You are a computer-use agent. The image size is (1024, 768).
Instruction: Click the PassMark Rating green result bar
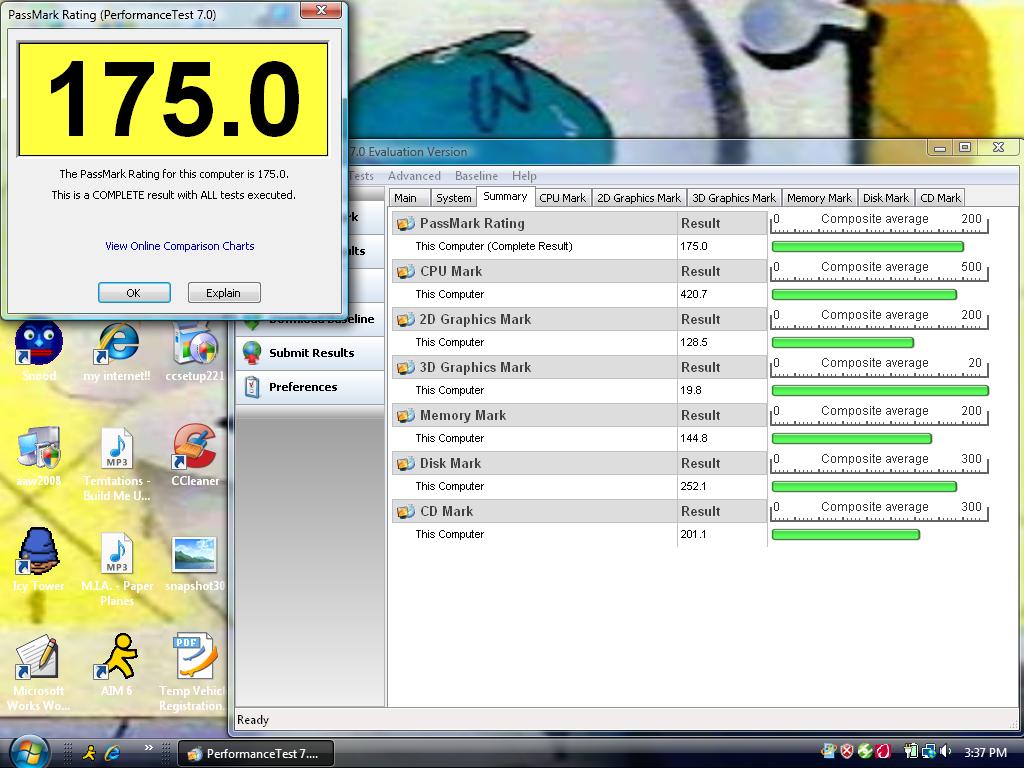click(868, 246)
